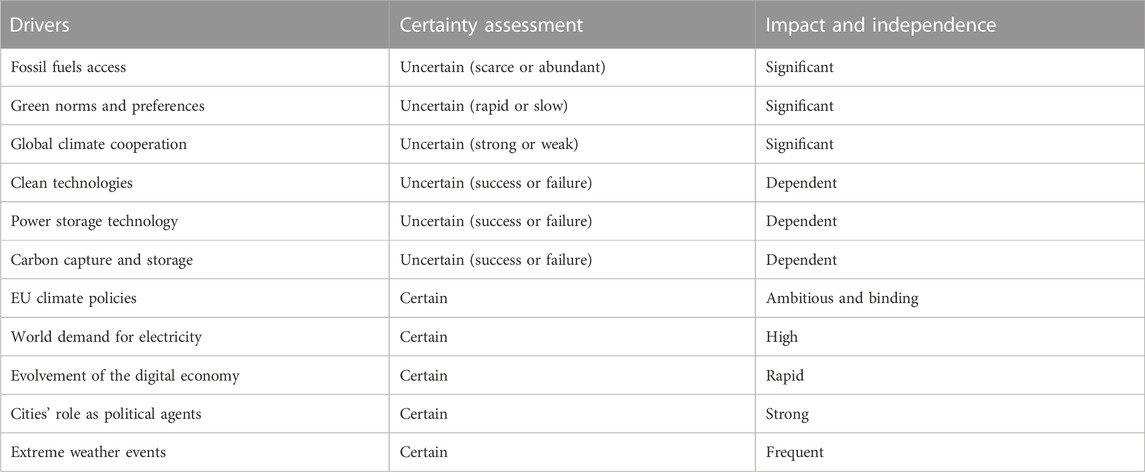Select Green norms and preferences row label
Screen dimensions: 1145x472
(x=194, y=106)
